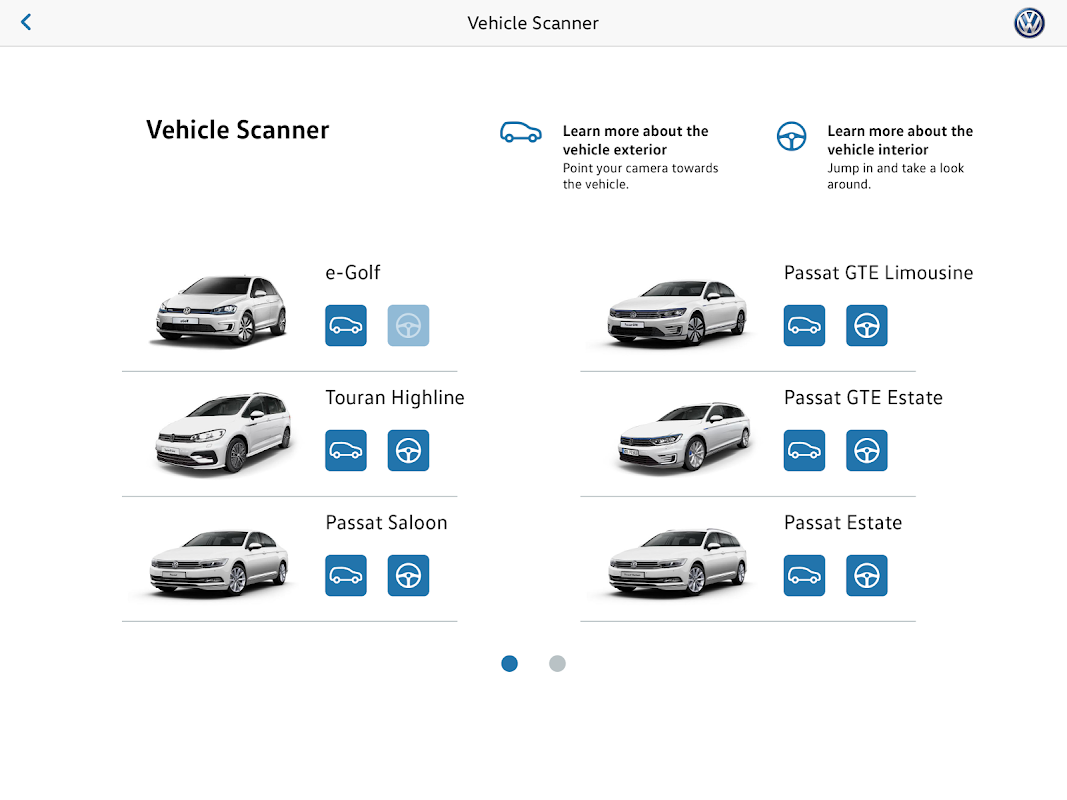
Task: Open e-Golf exterior scanner
Action: 346,325
